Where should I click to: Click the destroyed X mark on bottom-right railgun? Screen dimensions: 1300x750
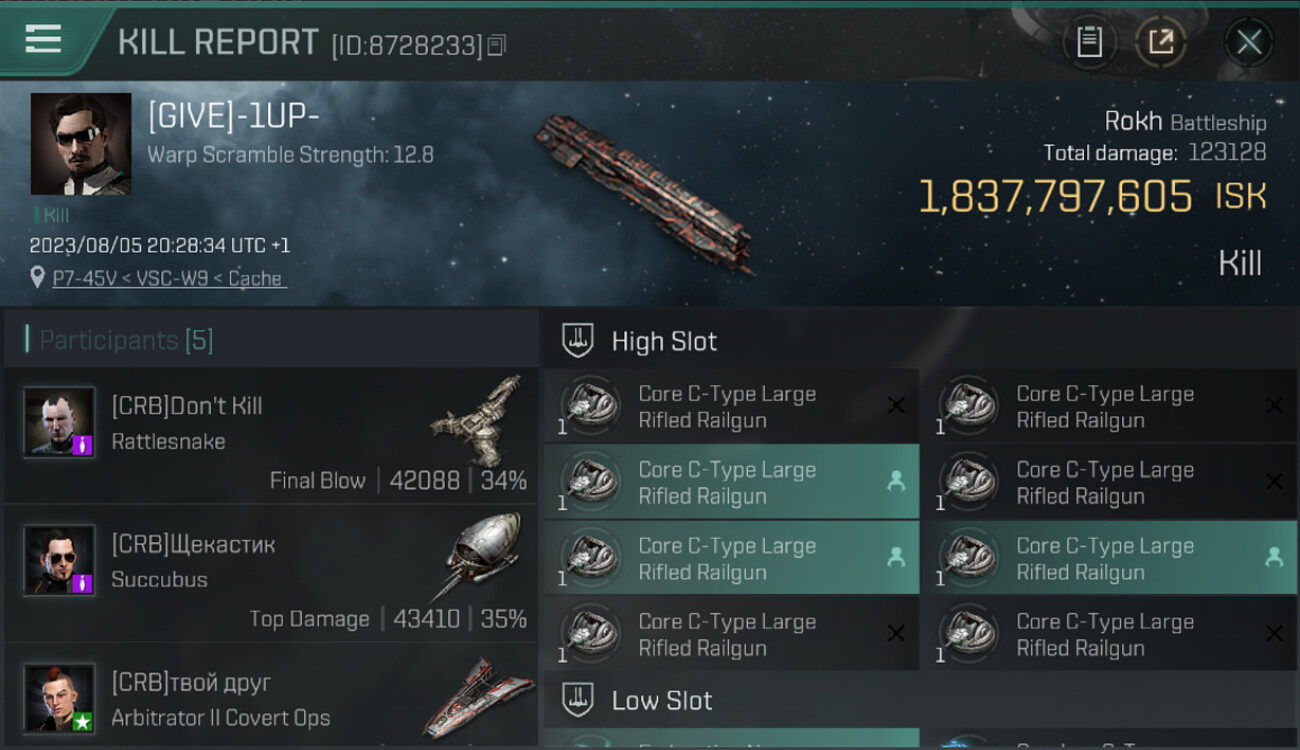tap(1273, 633)
